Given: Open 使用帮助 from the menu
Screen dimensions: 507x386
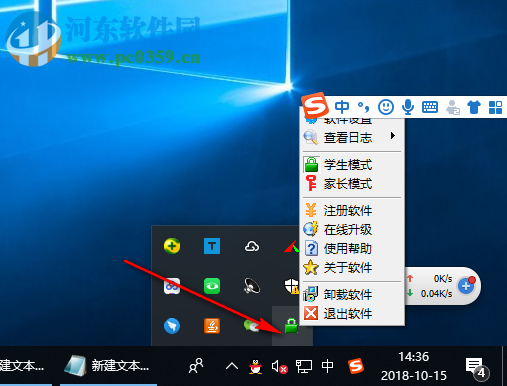Looking at the screenshot, I should pyautogui.click(x=352, y=249).
